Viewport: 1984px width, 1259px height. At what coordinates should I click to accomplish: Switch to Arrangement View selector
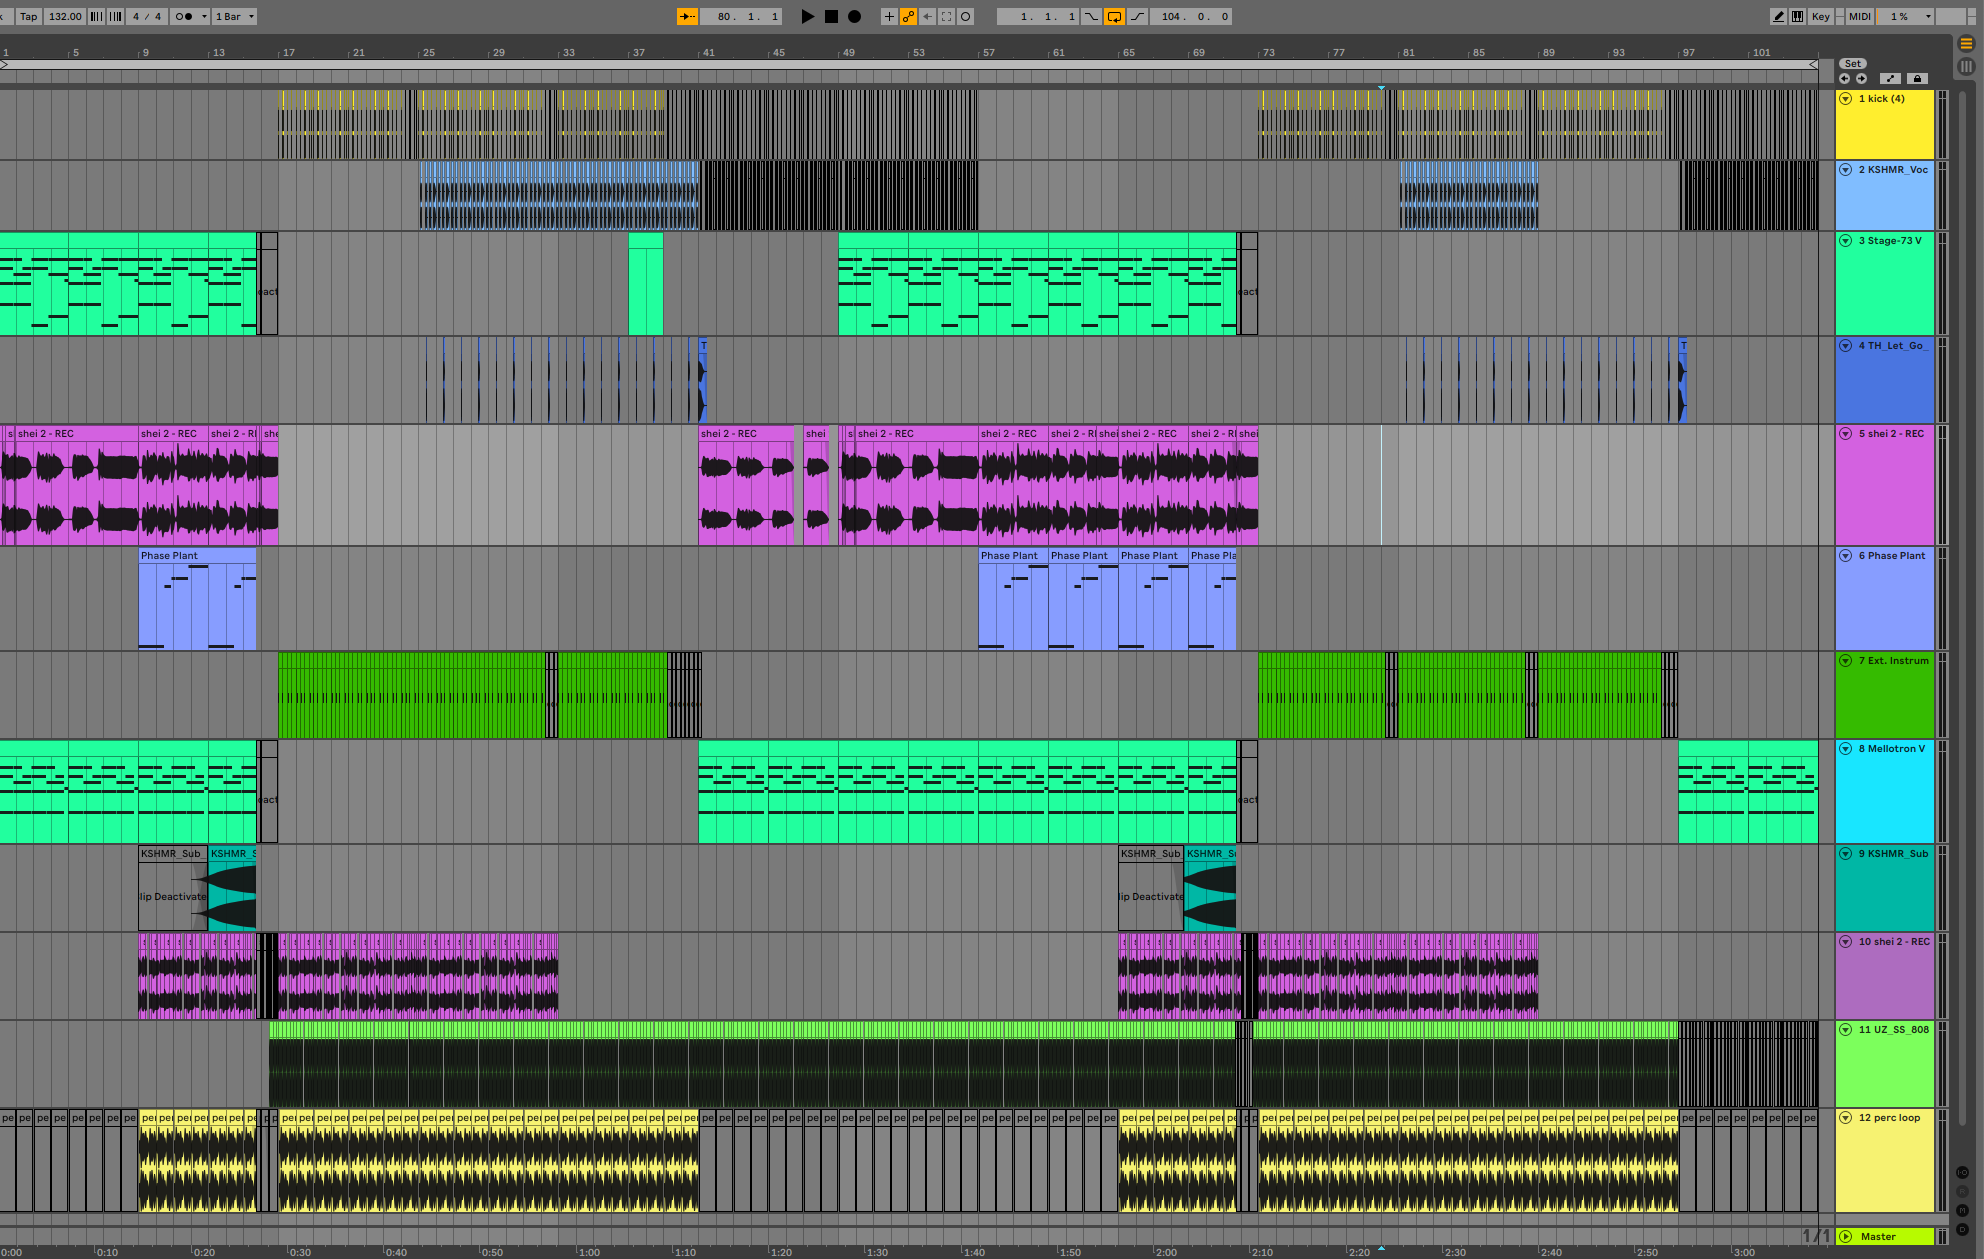pos(1966,44)
